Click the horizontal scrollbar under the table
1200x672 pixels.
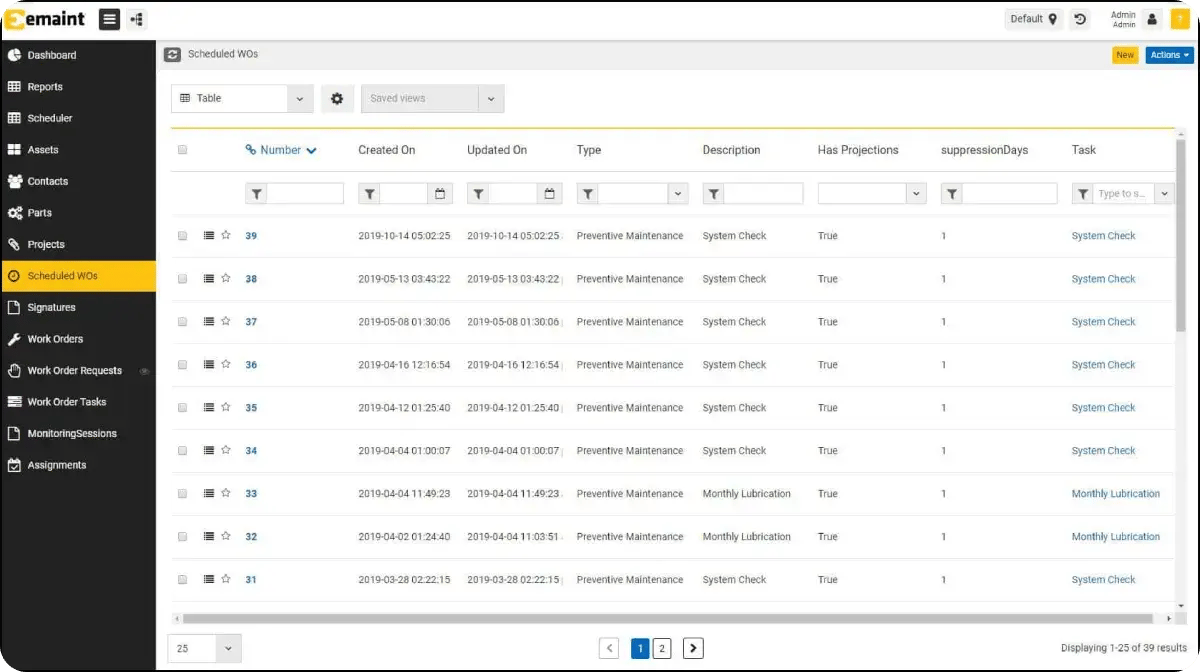(668, 619)
